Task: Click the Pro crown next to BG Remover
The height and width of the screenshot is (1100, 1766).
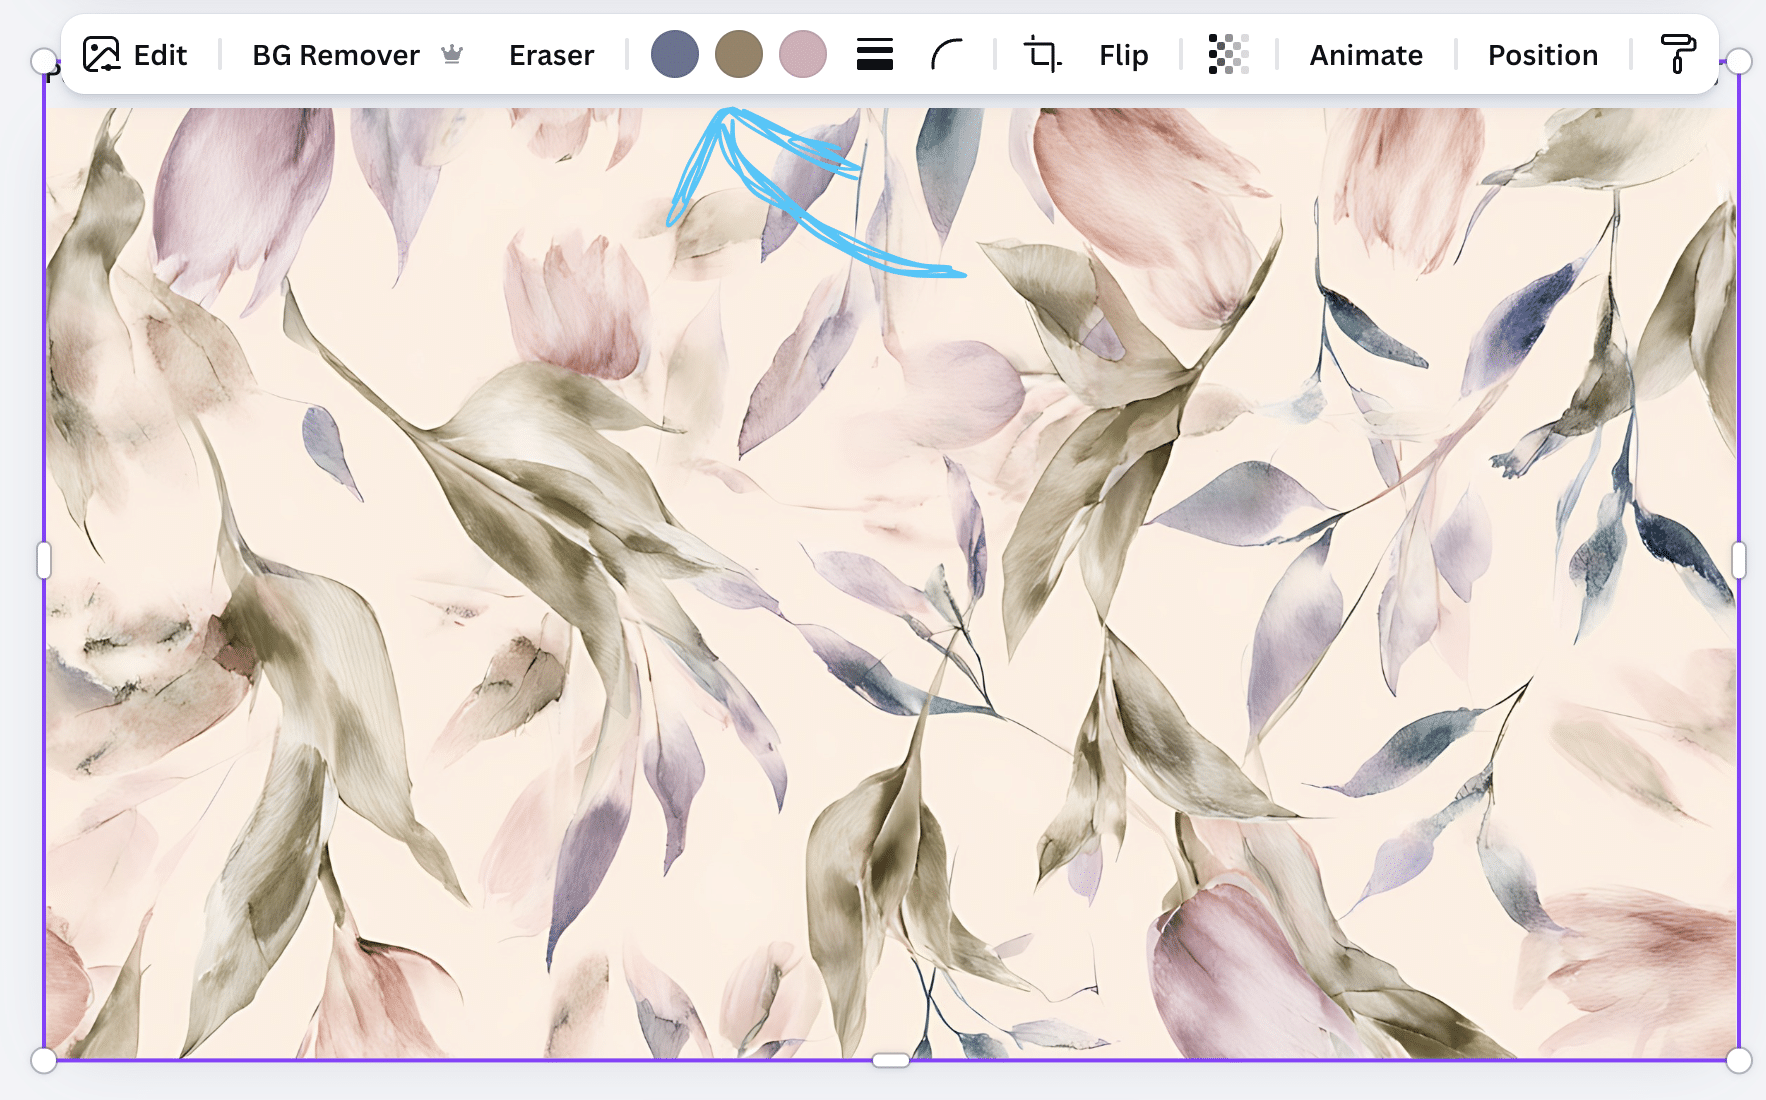Action: [453, 55]
